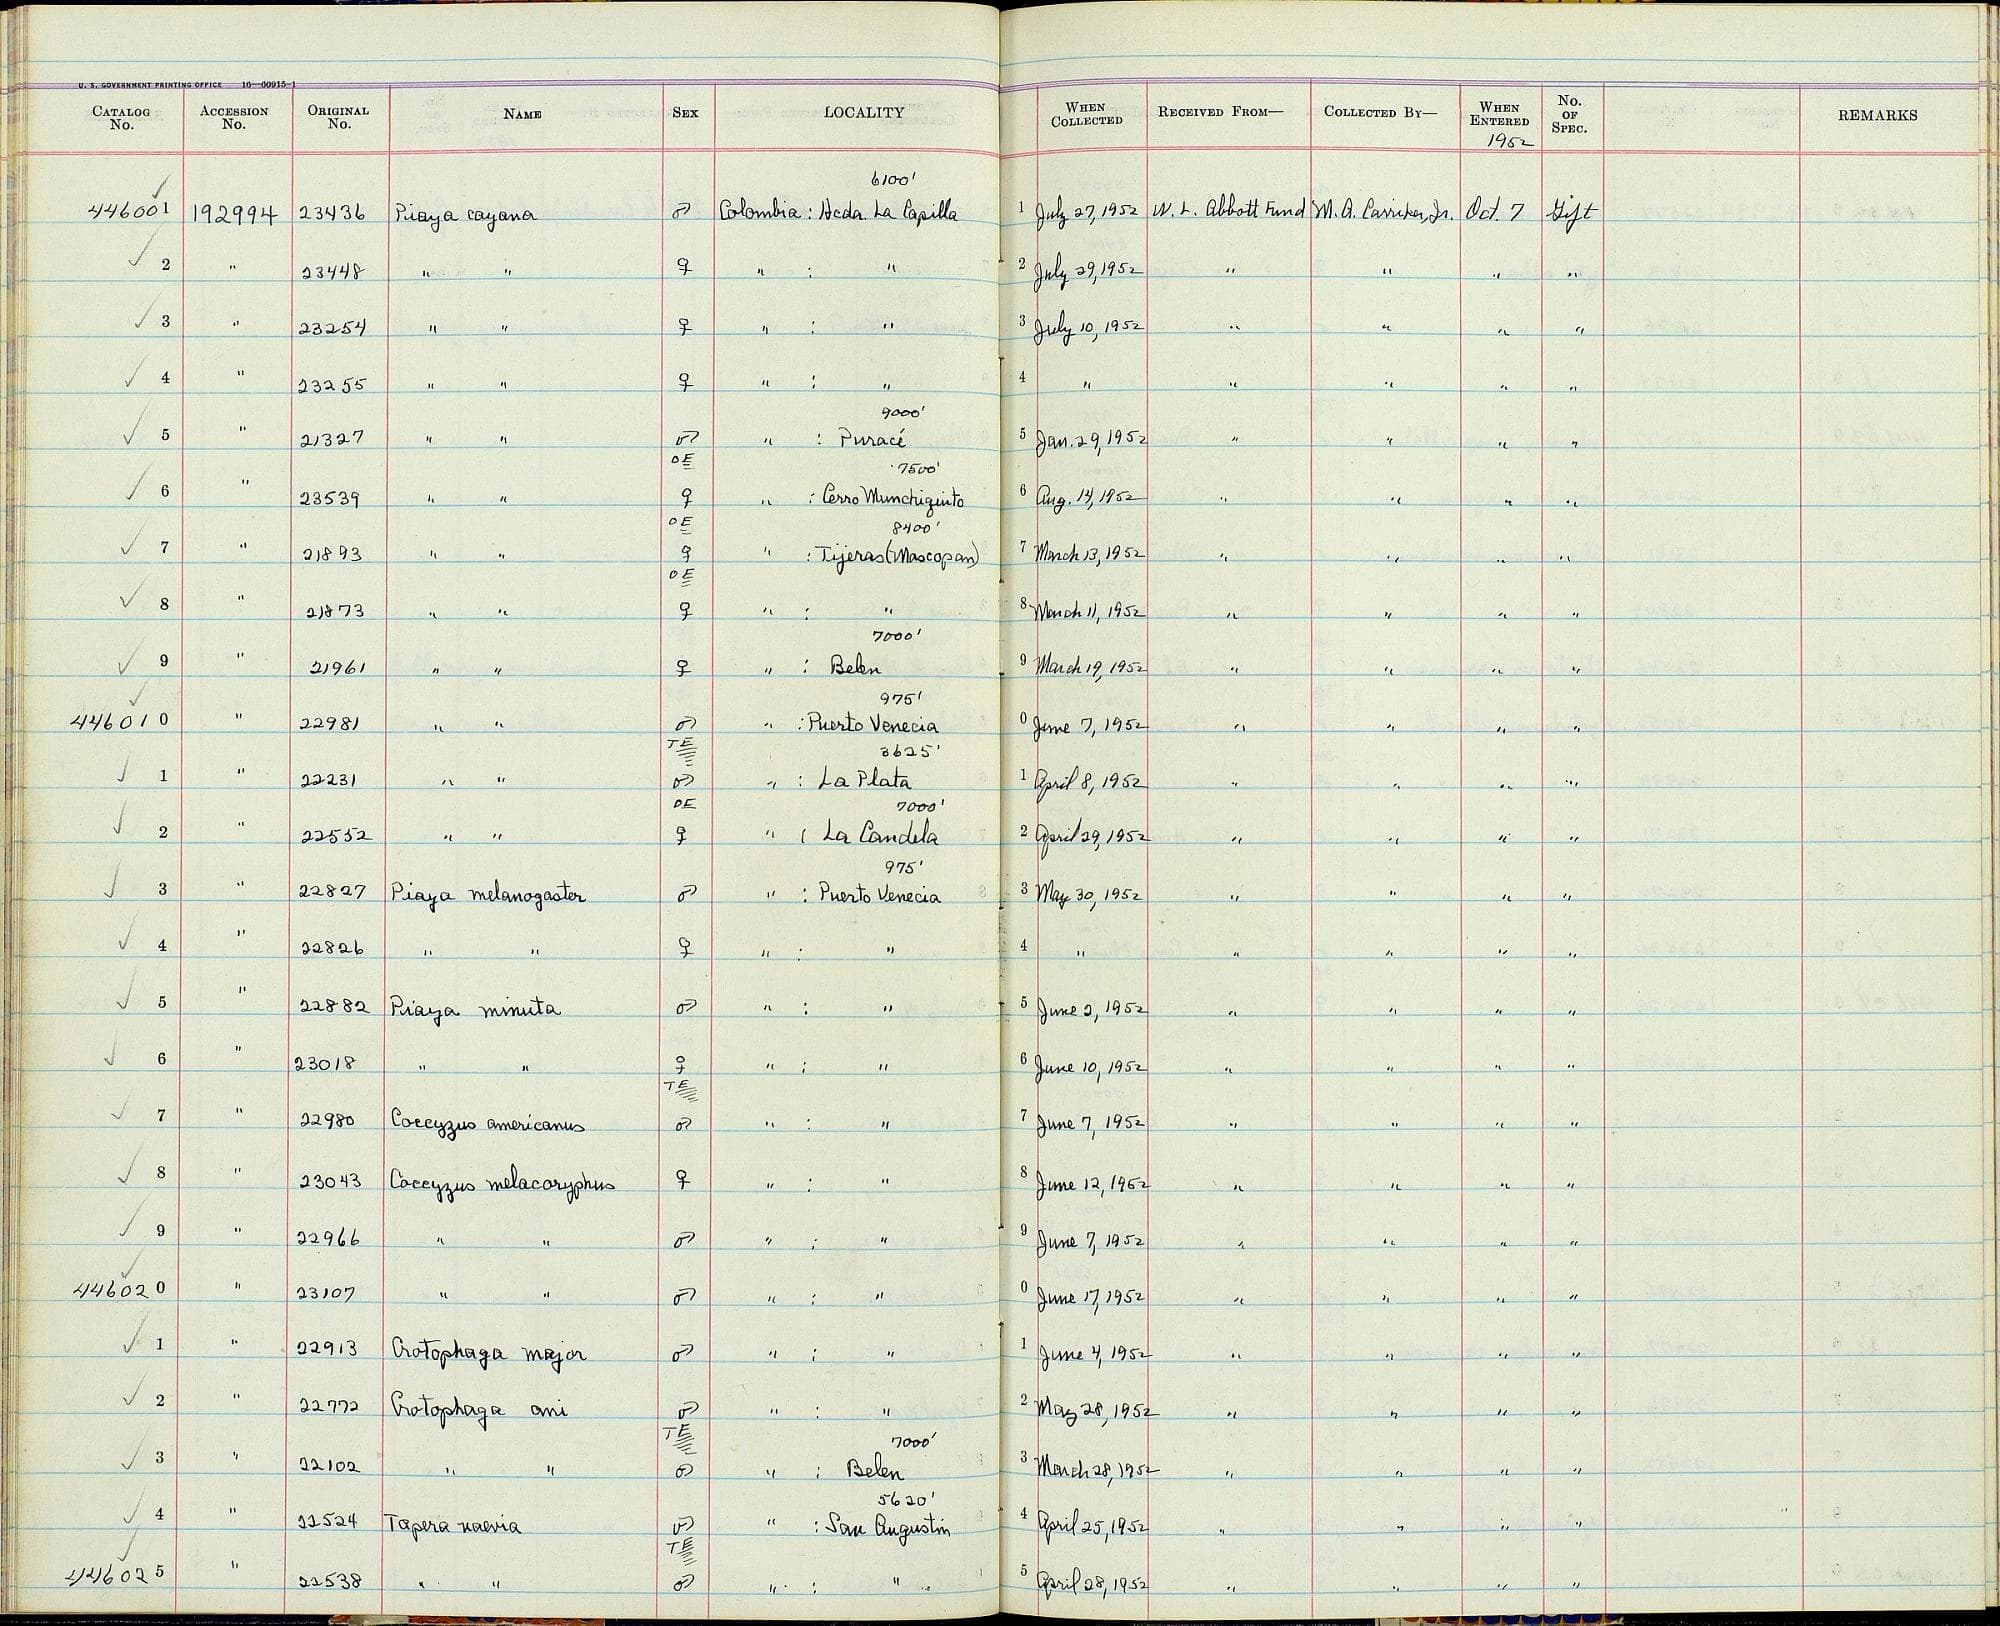2000x1626 pixels.
Task: Select the 'Original No.' column header
Action: [339, 118]
